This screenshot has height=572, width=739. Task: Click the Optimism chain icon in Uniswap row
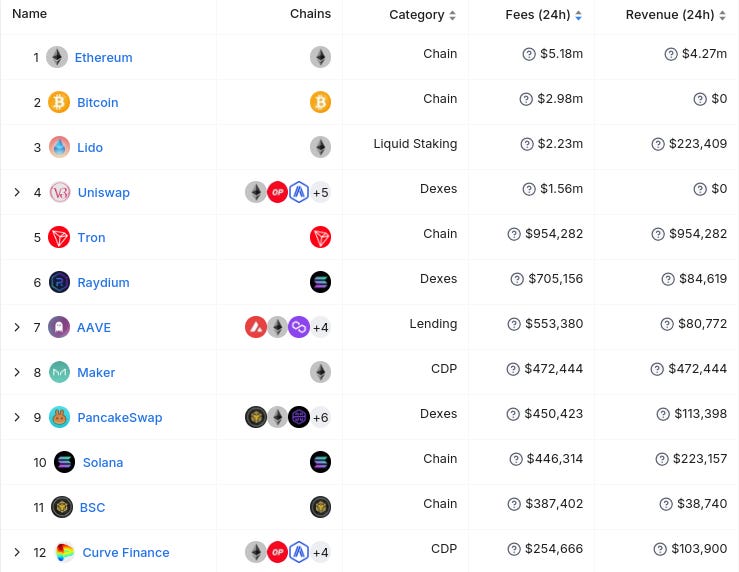coord(277,192)
